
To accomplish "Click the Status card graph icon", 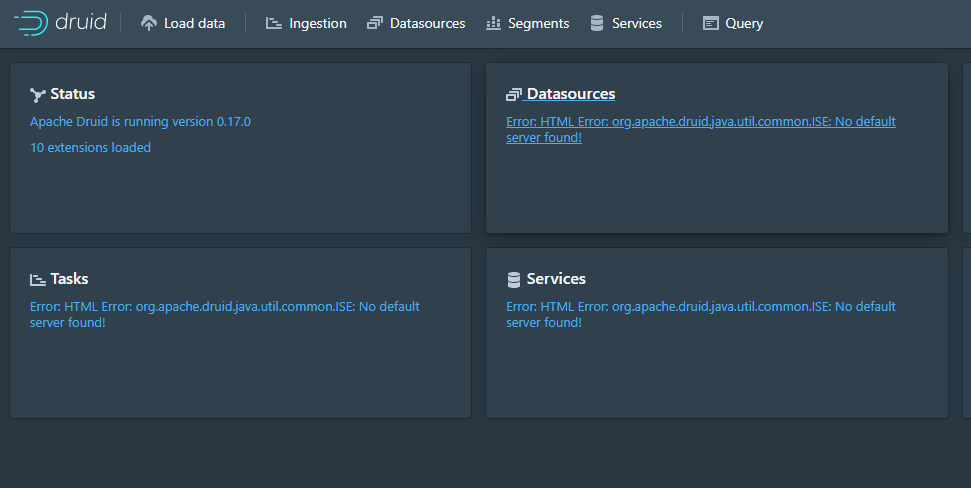I will [38, 95].
